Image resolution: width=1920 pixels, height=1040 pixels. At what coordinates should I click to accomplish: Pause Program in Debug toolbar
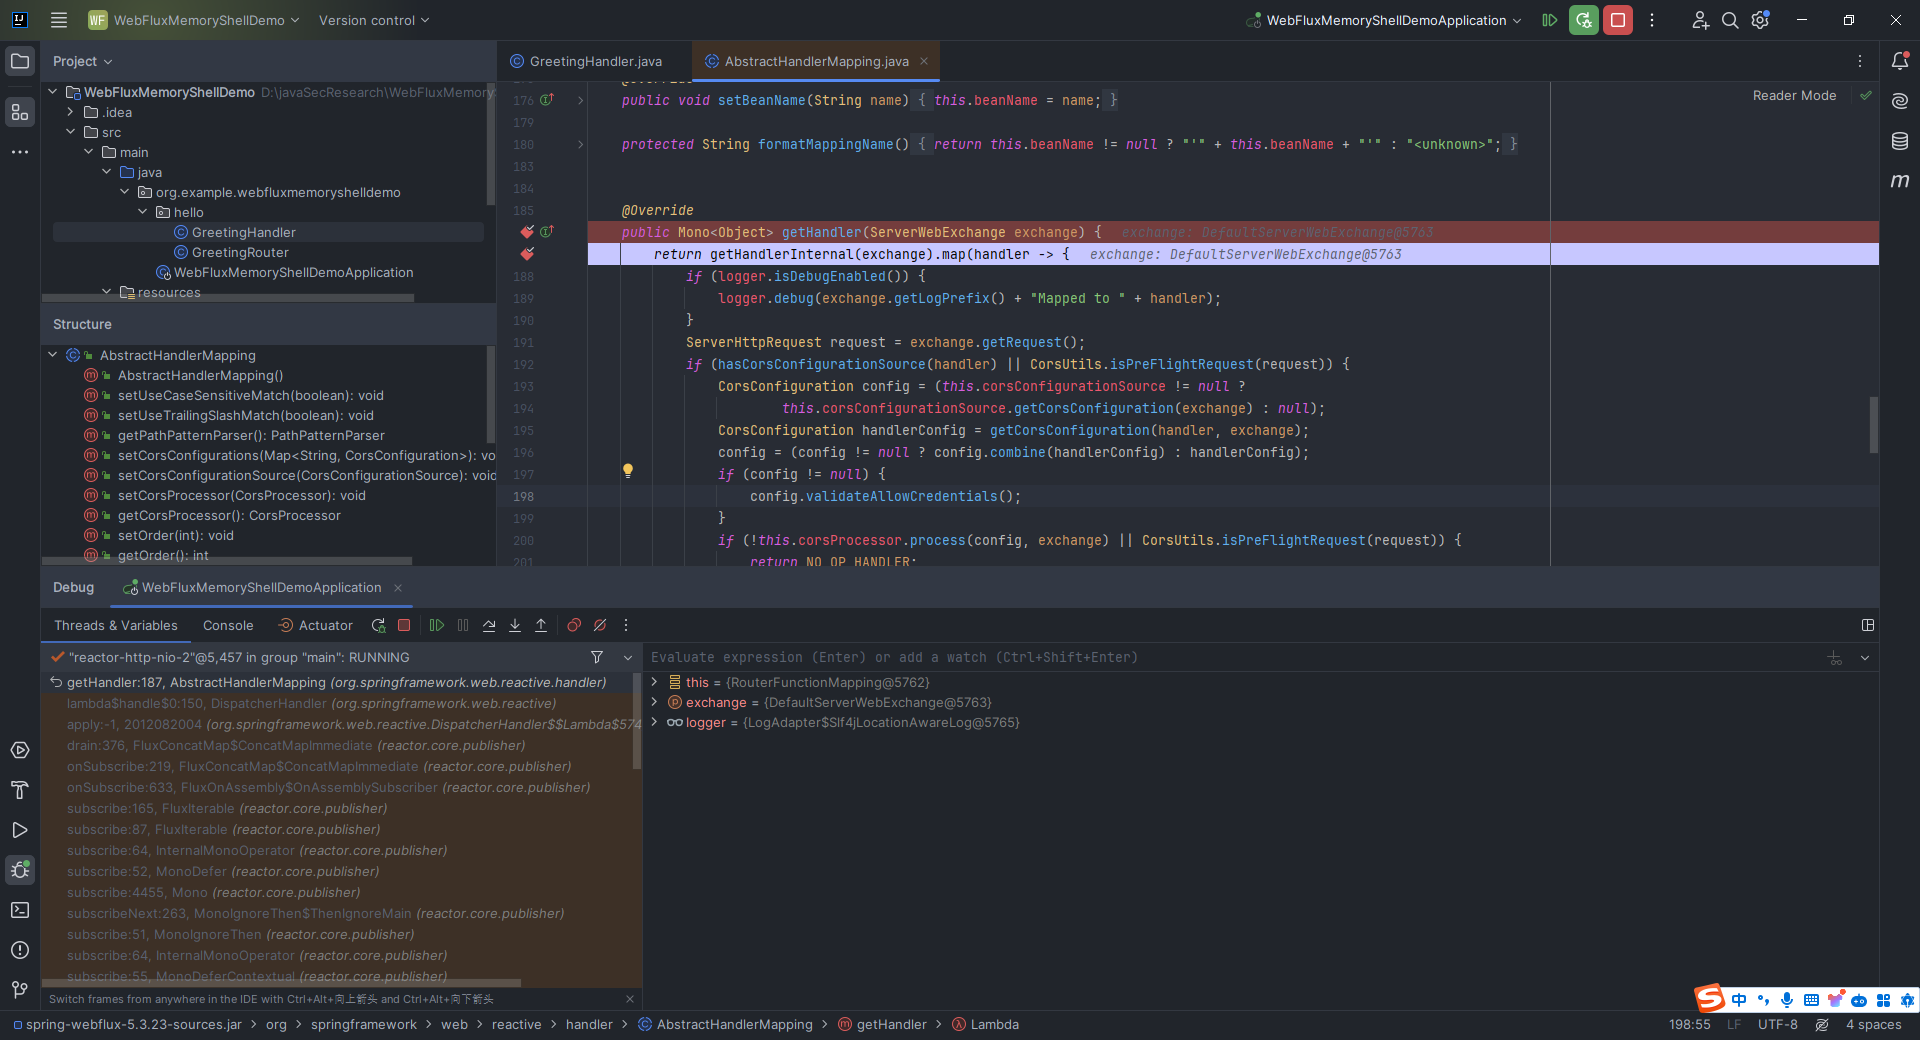coord(463,626)
